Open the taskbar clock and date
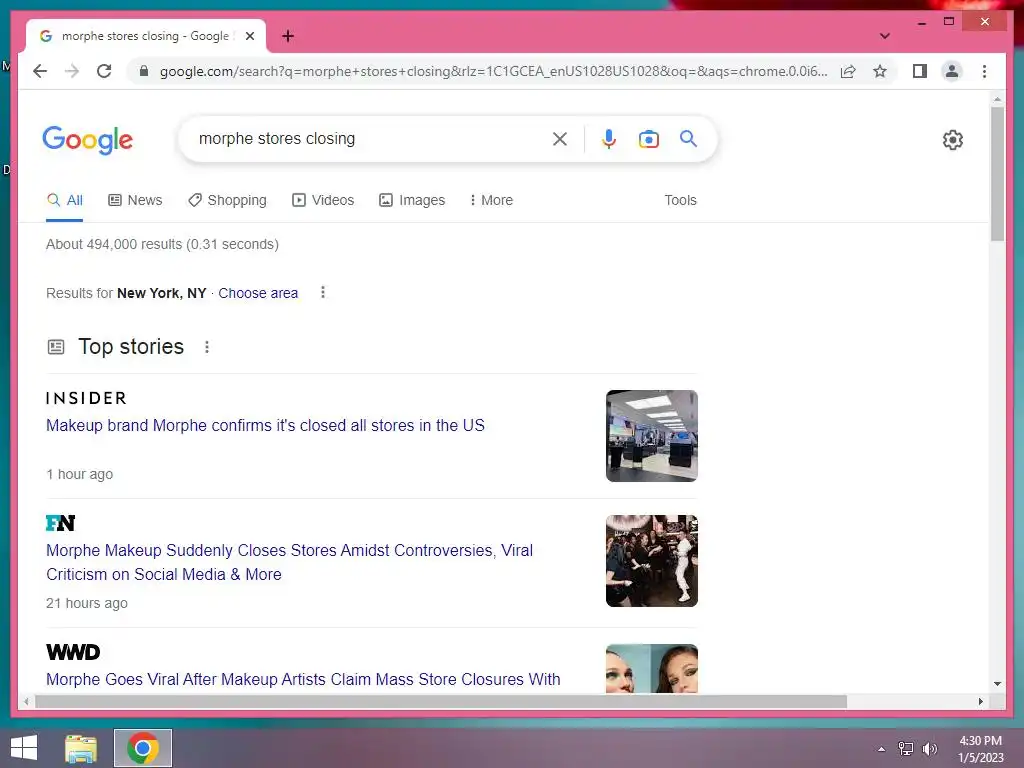 click(x=980, y=749)
